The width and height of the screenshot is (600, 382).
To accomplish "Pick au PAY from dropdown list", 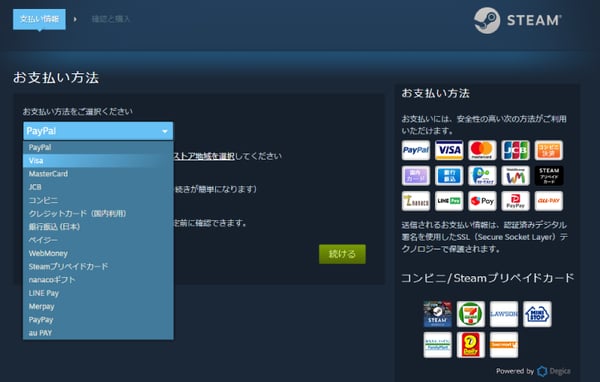I will [98, 333].
